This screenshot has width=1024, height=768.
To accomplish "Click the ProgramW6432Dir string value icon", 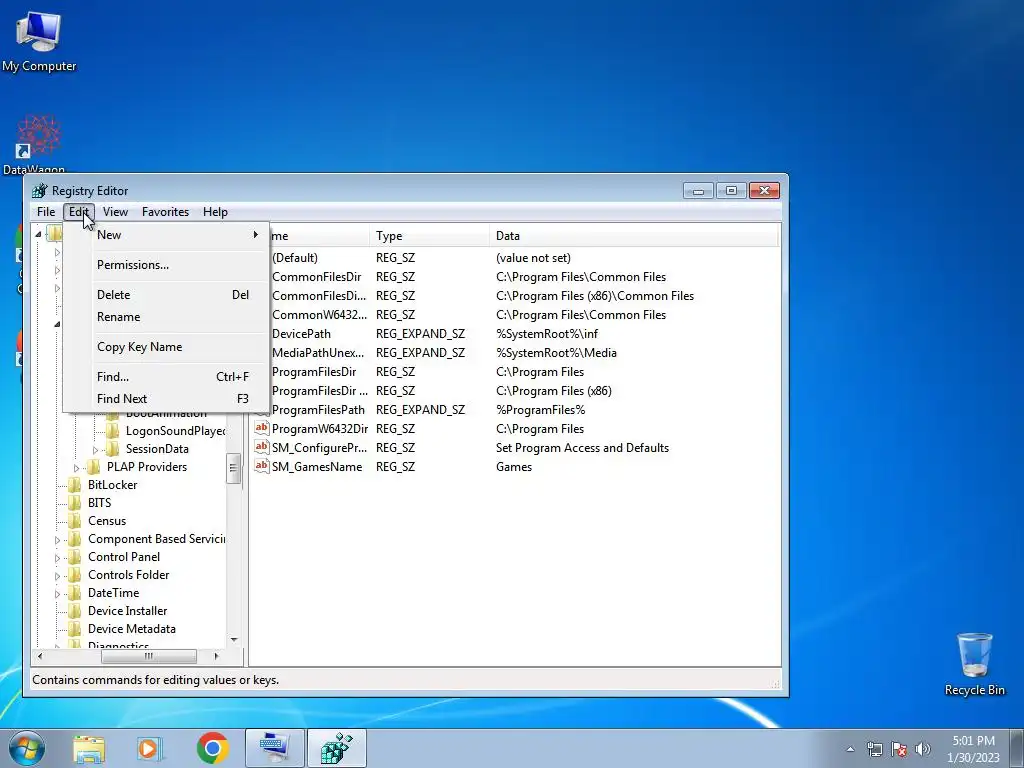I will [x=262, y=428].
